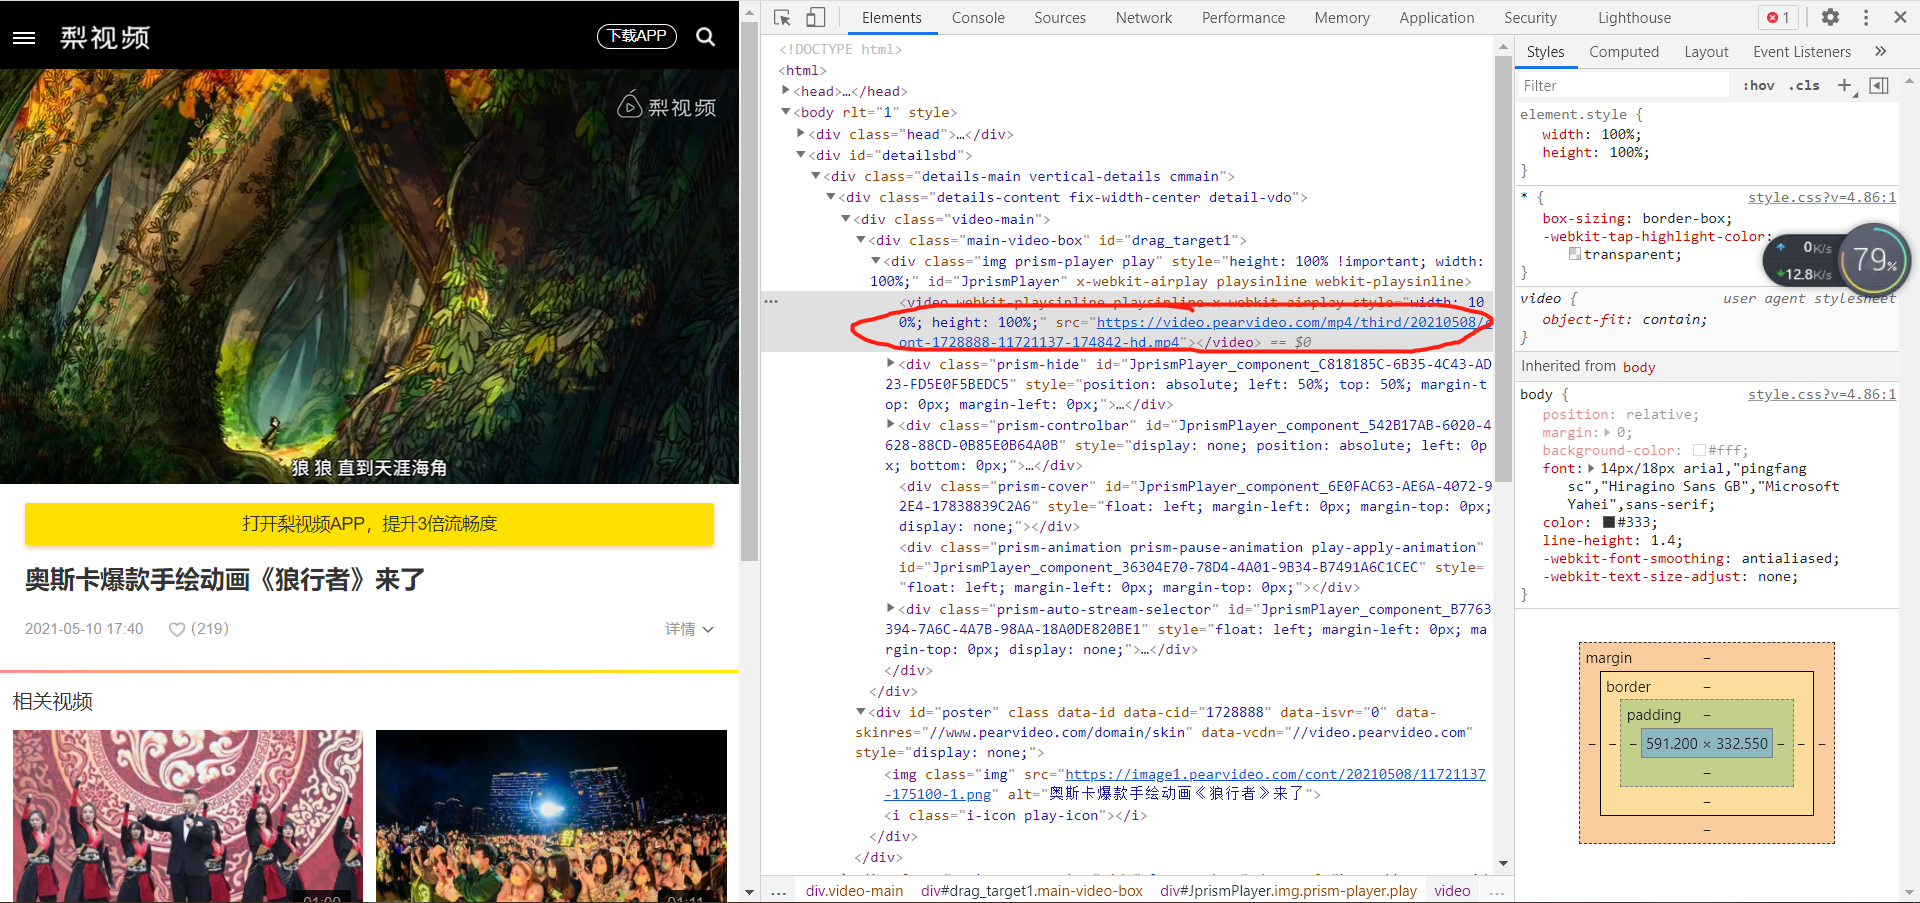Click the box model content size 591.200 × 332.550
This screenshot has height=903, width=1920.
point(1707,744)
